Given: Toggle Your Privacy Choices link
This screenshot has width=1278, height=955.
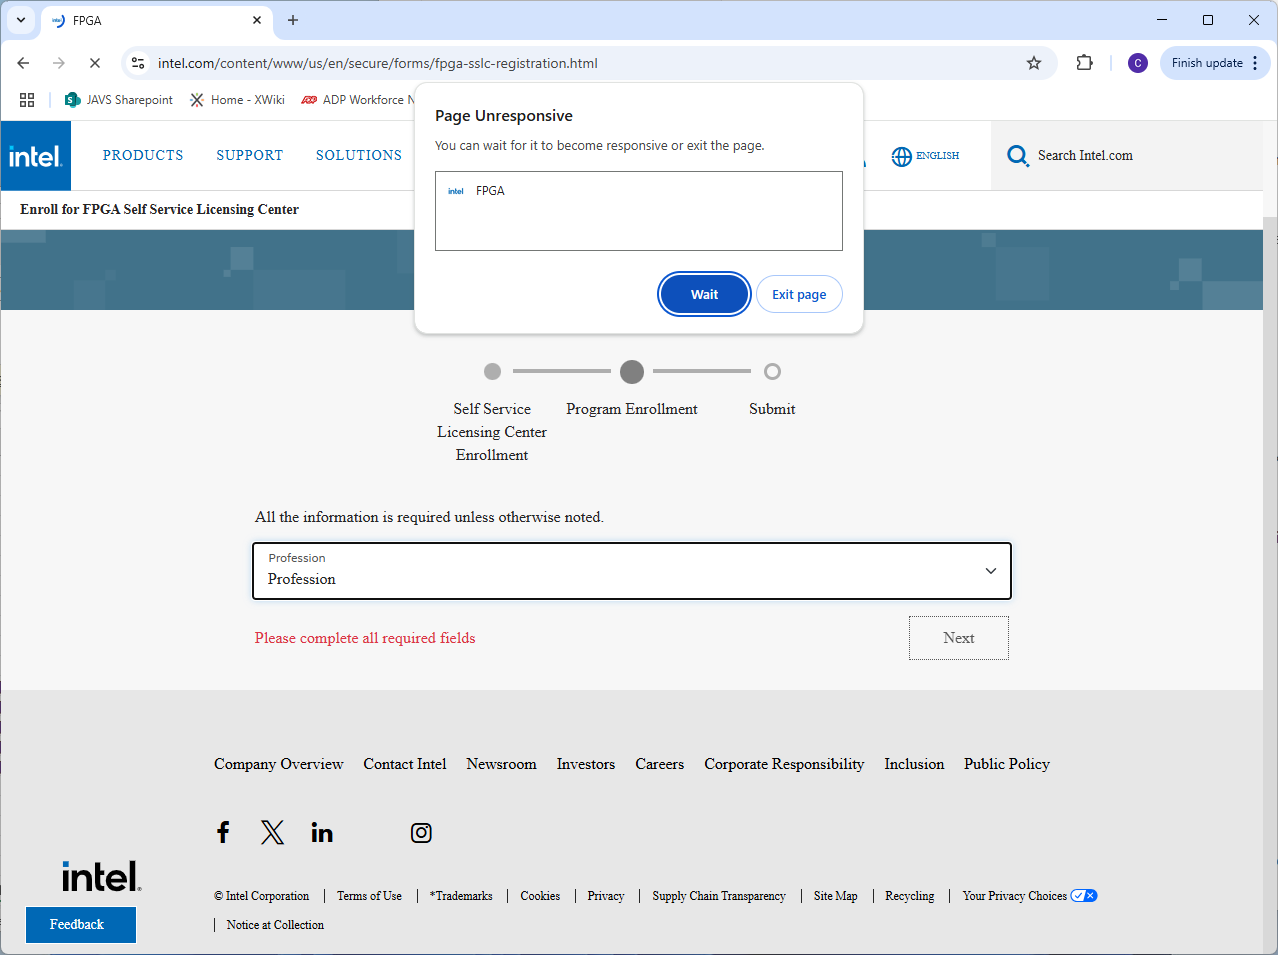Looking at the screenshot, I should point(1028,896).
